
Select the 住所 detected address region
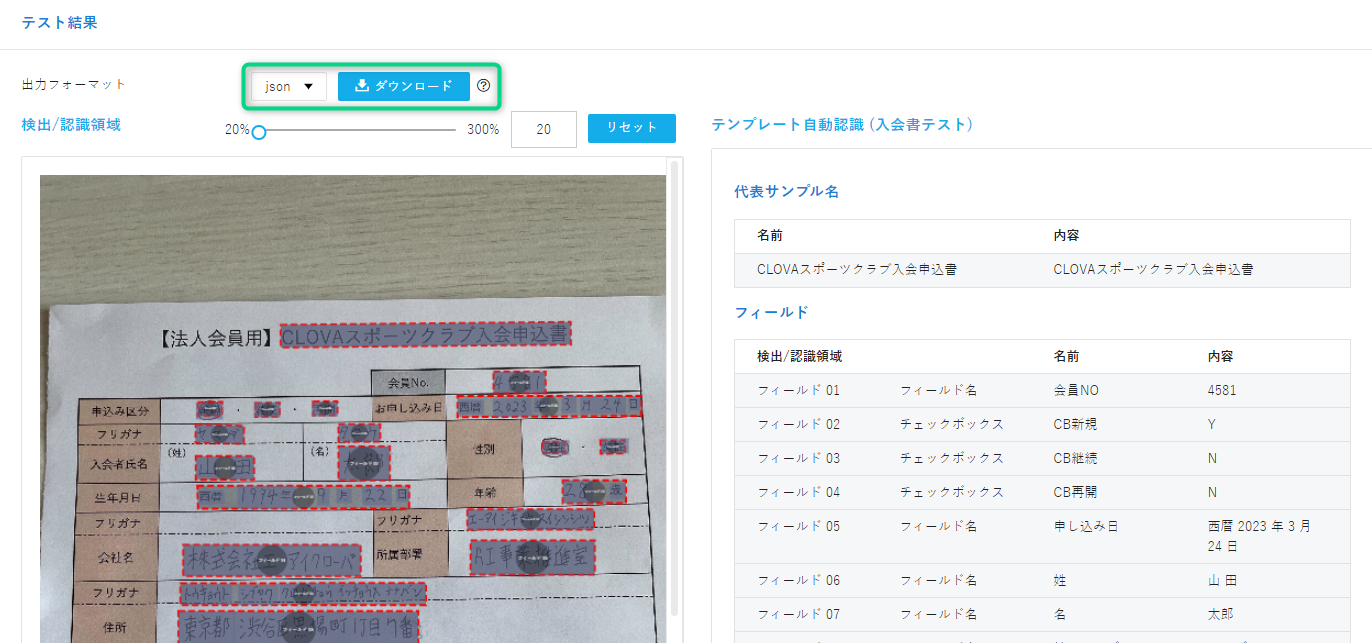(299, 627)
